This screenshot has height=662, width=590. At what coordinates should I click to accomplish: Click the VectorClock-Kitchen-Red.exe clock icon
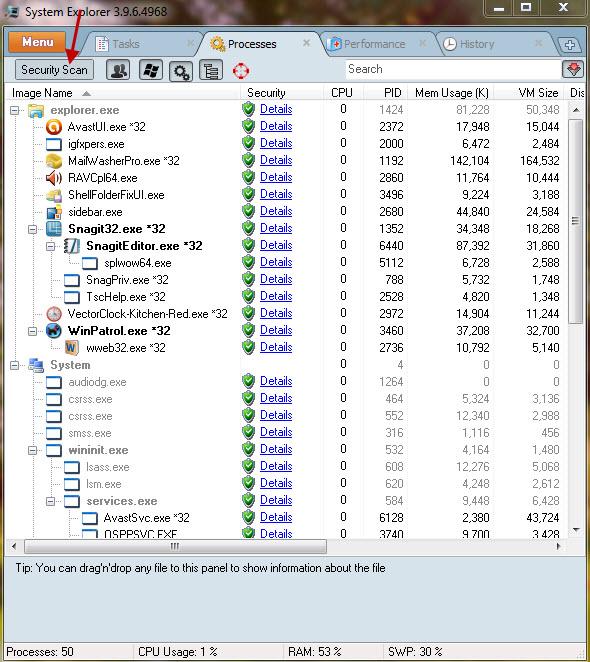tap(54, 314)
